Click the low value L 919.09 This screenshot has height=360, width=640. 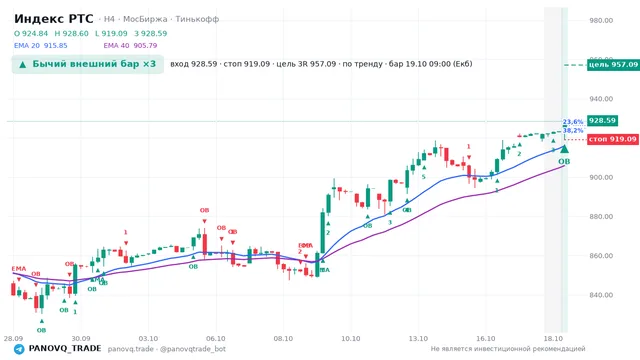[111, 33]
